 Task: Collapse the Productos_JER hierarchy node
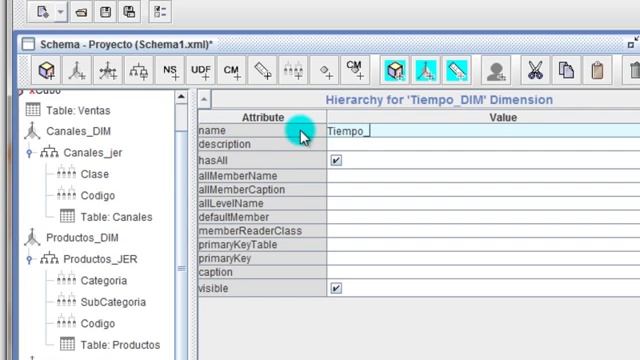point(29,259)
